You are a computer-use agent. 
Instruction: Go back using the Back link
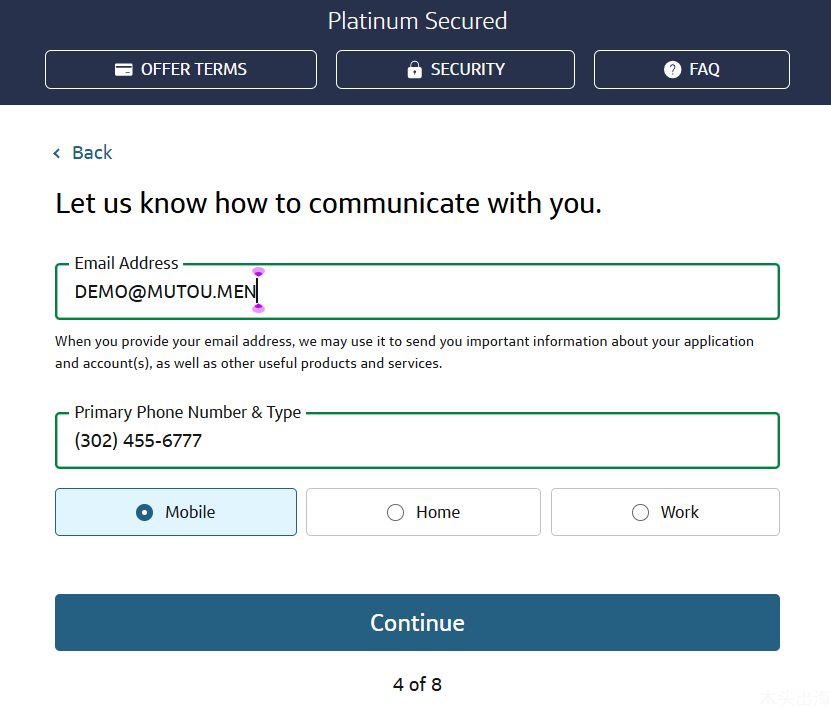tap(92, 153)
